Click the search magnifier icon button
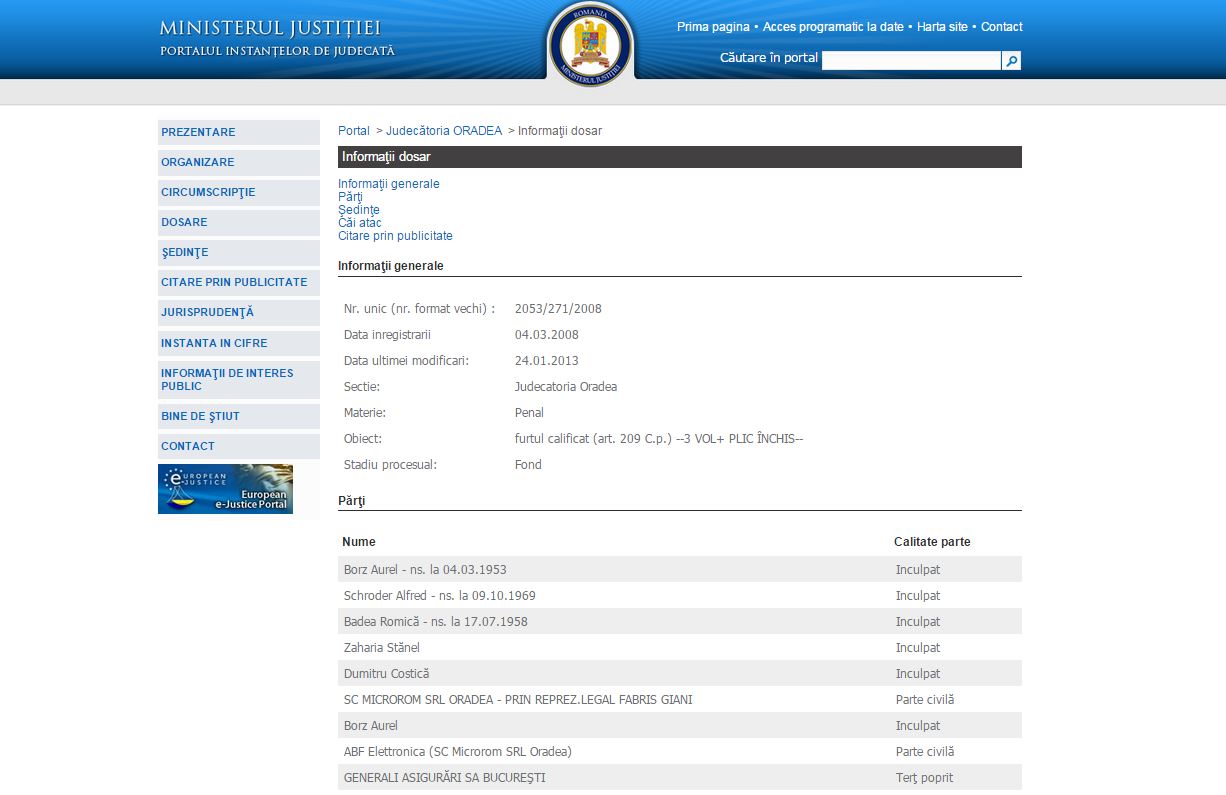This screenshot has height=795, width=1226. tap(1011, 61)
